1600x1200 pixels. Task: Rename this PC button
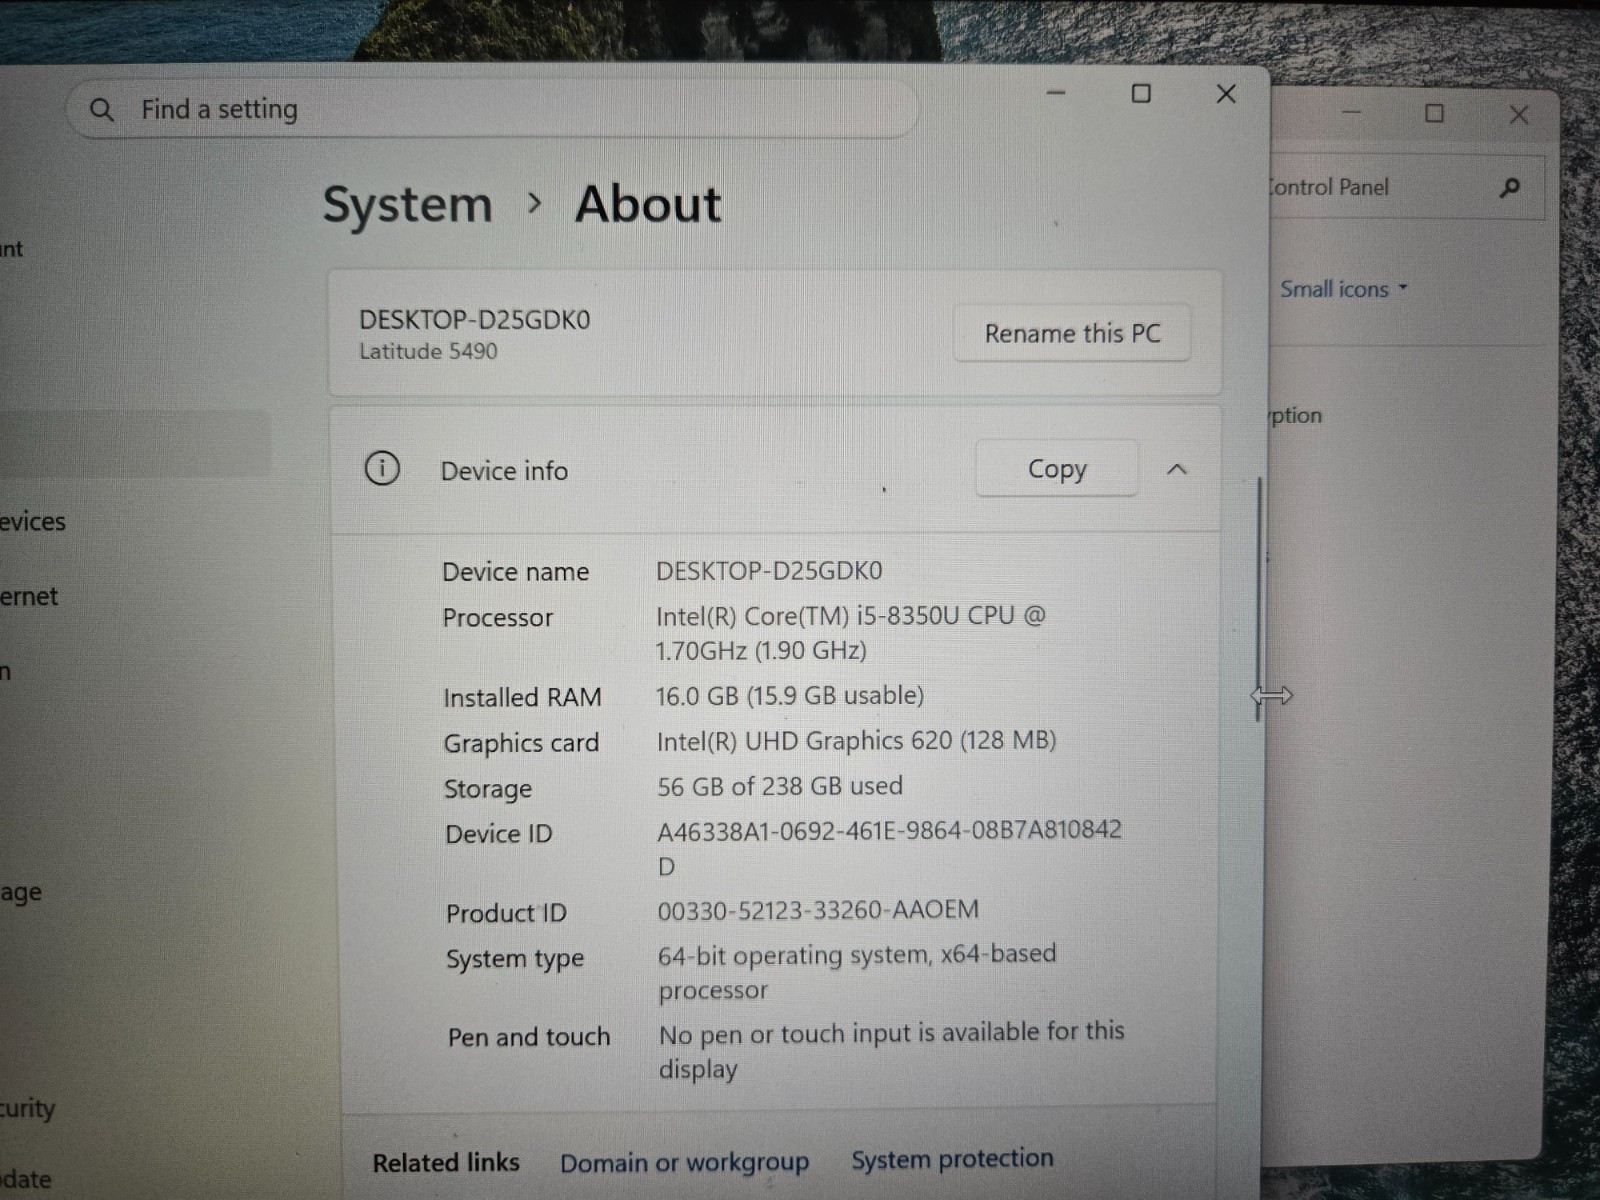[1072, 333]
